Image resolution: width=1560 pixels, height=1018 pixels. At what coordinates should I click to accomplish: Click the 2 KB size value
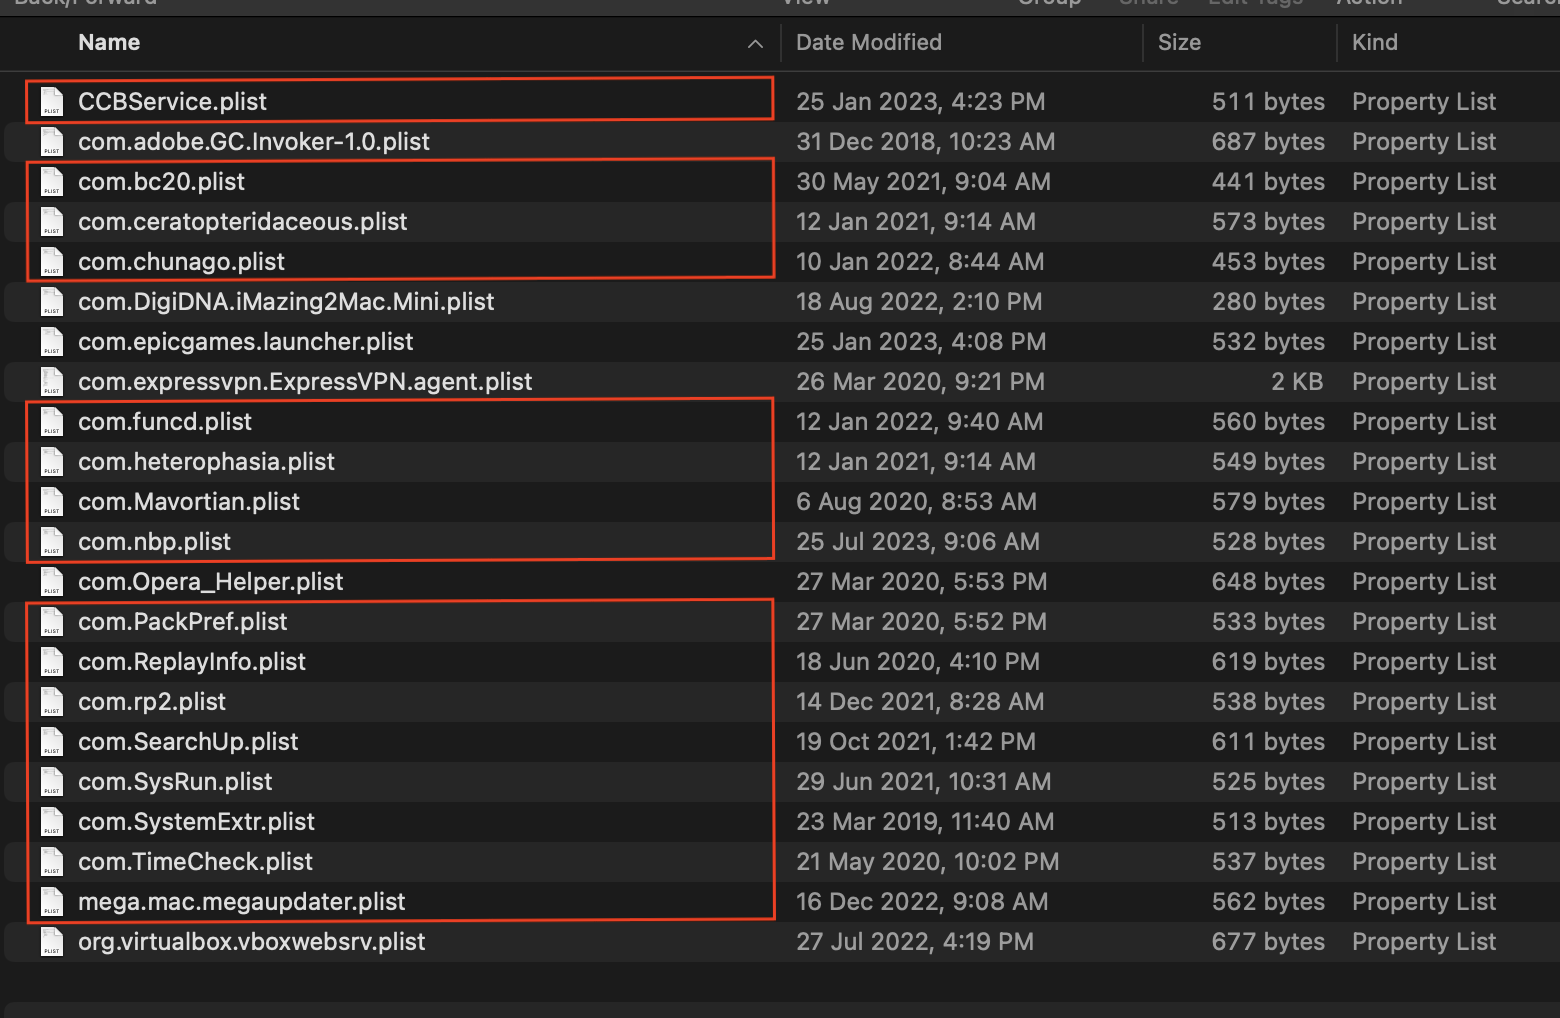coord(1297,381)
